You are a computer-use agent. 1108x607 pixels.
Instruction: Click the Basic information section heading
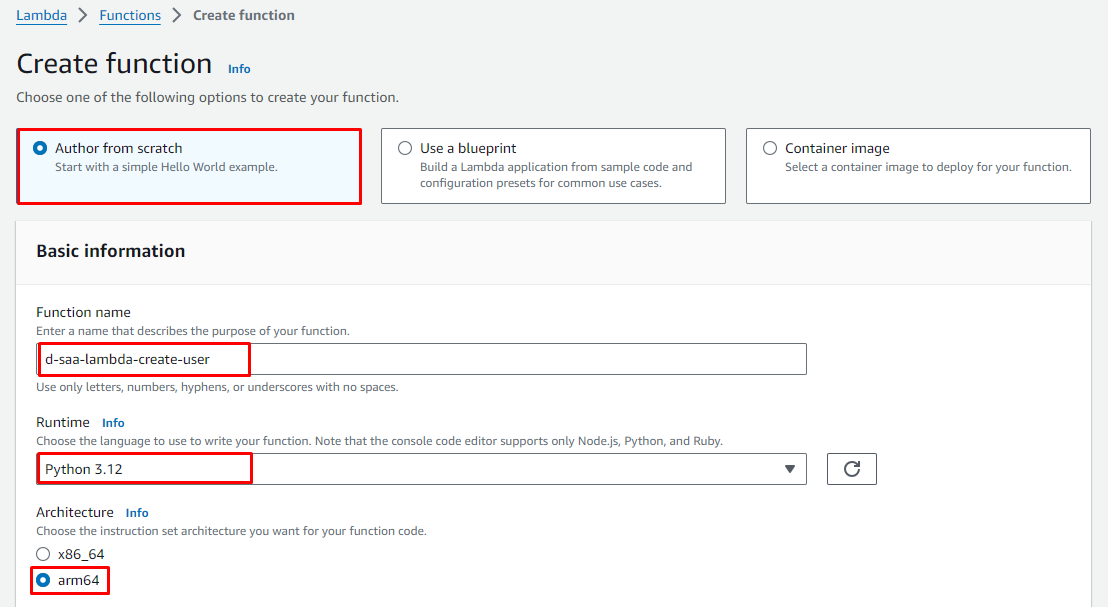point(111,251)
